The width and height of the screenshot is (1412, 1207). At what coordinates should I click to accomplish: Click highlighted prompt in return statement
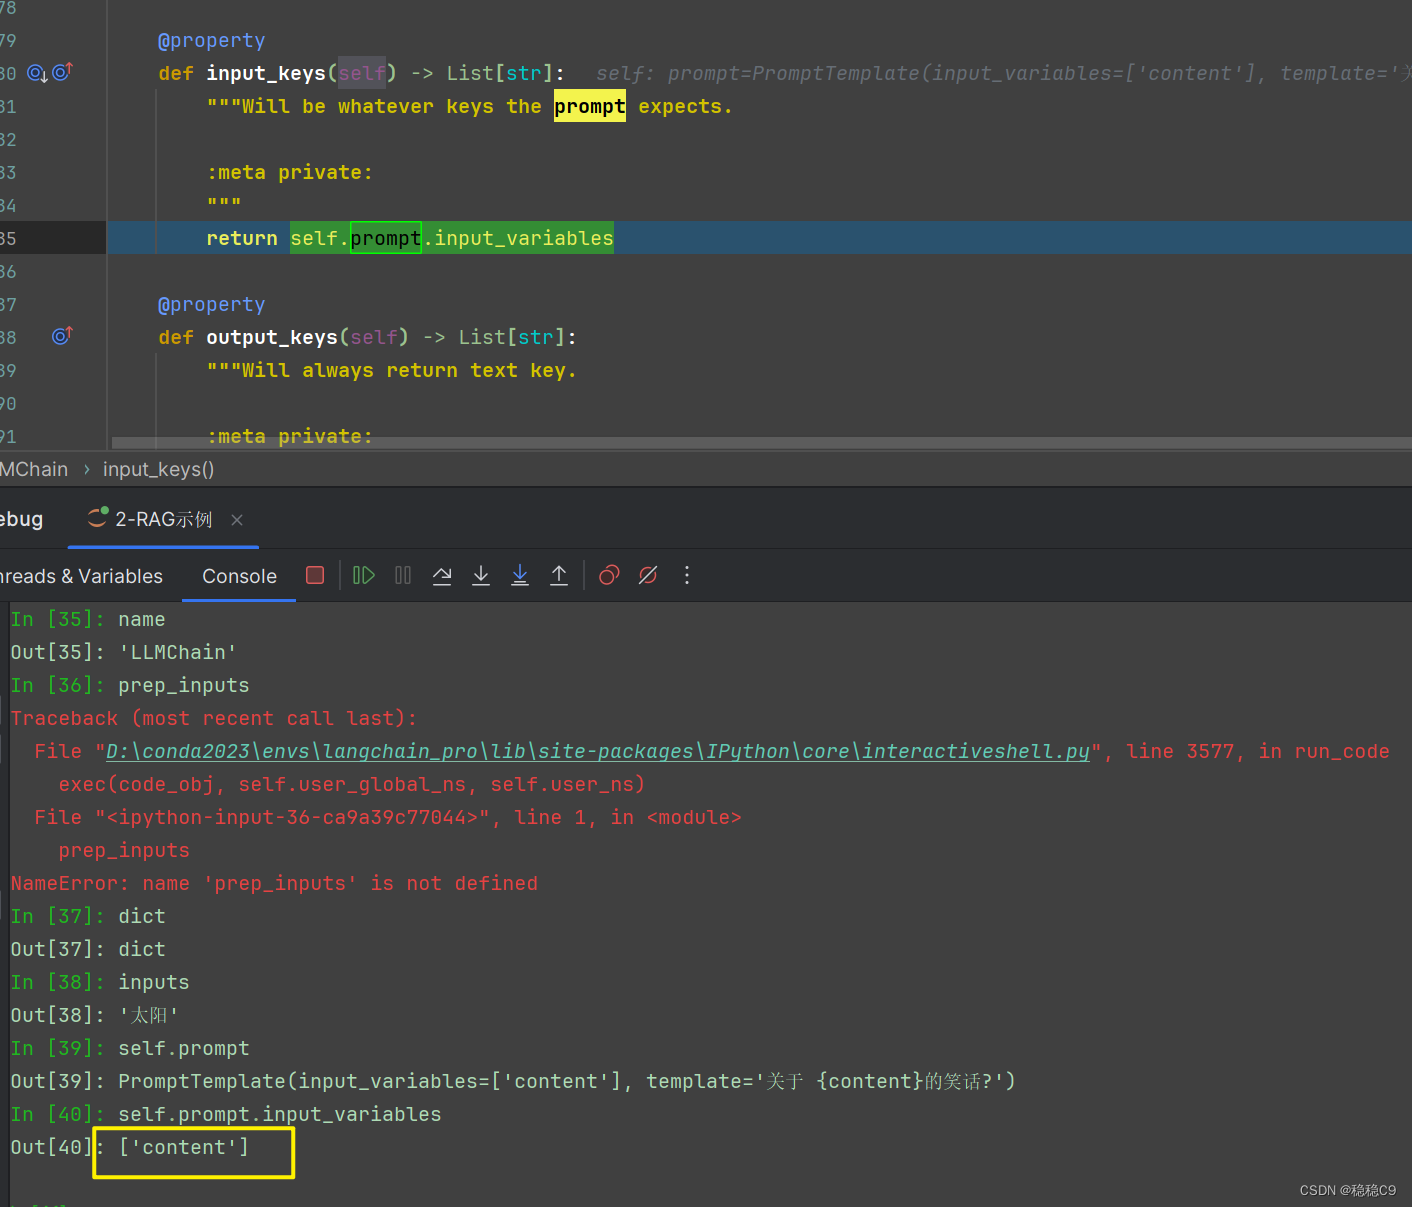[x=386, y=238]
